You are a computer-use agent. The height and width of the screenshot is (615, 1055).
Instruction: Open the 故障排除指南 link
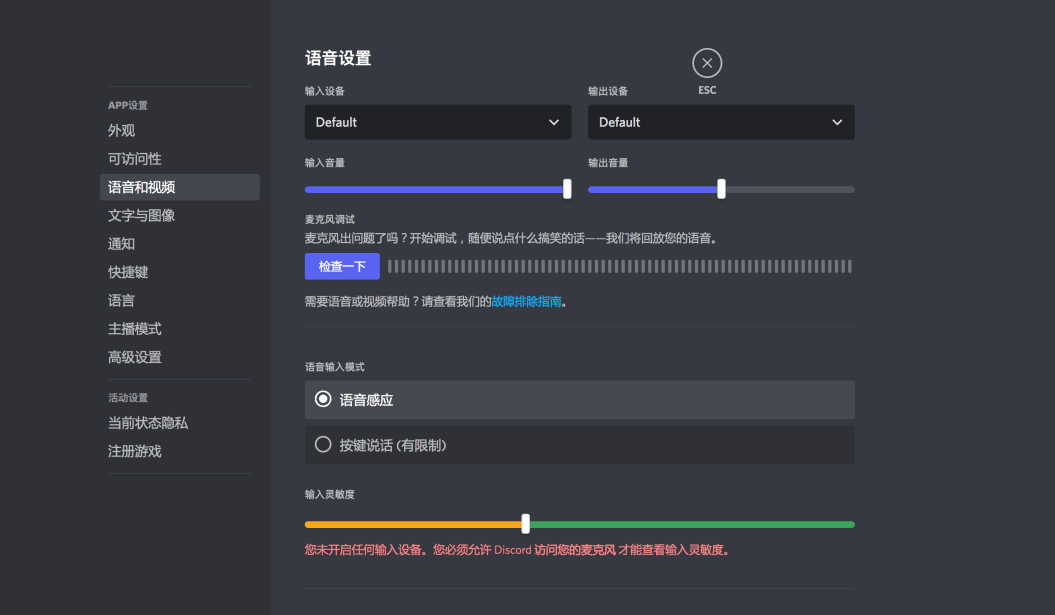tap(526, 301)
